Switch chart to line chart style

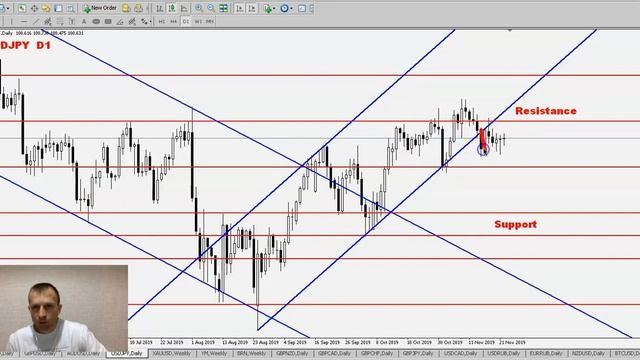tap(184, 8)
